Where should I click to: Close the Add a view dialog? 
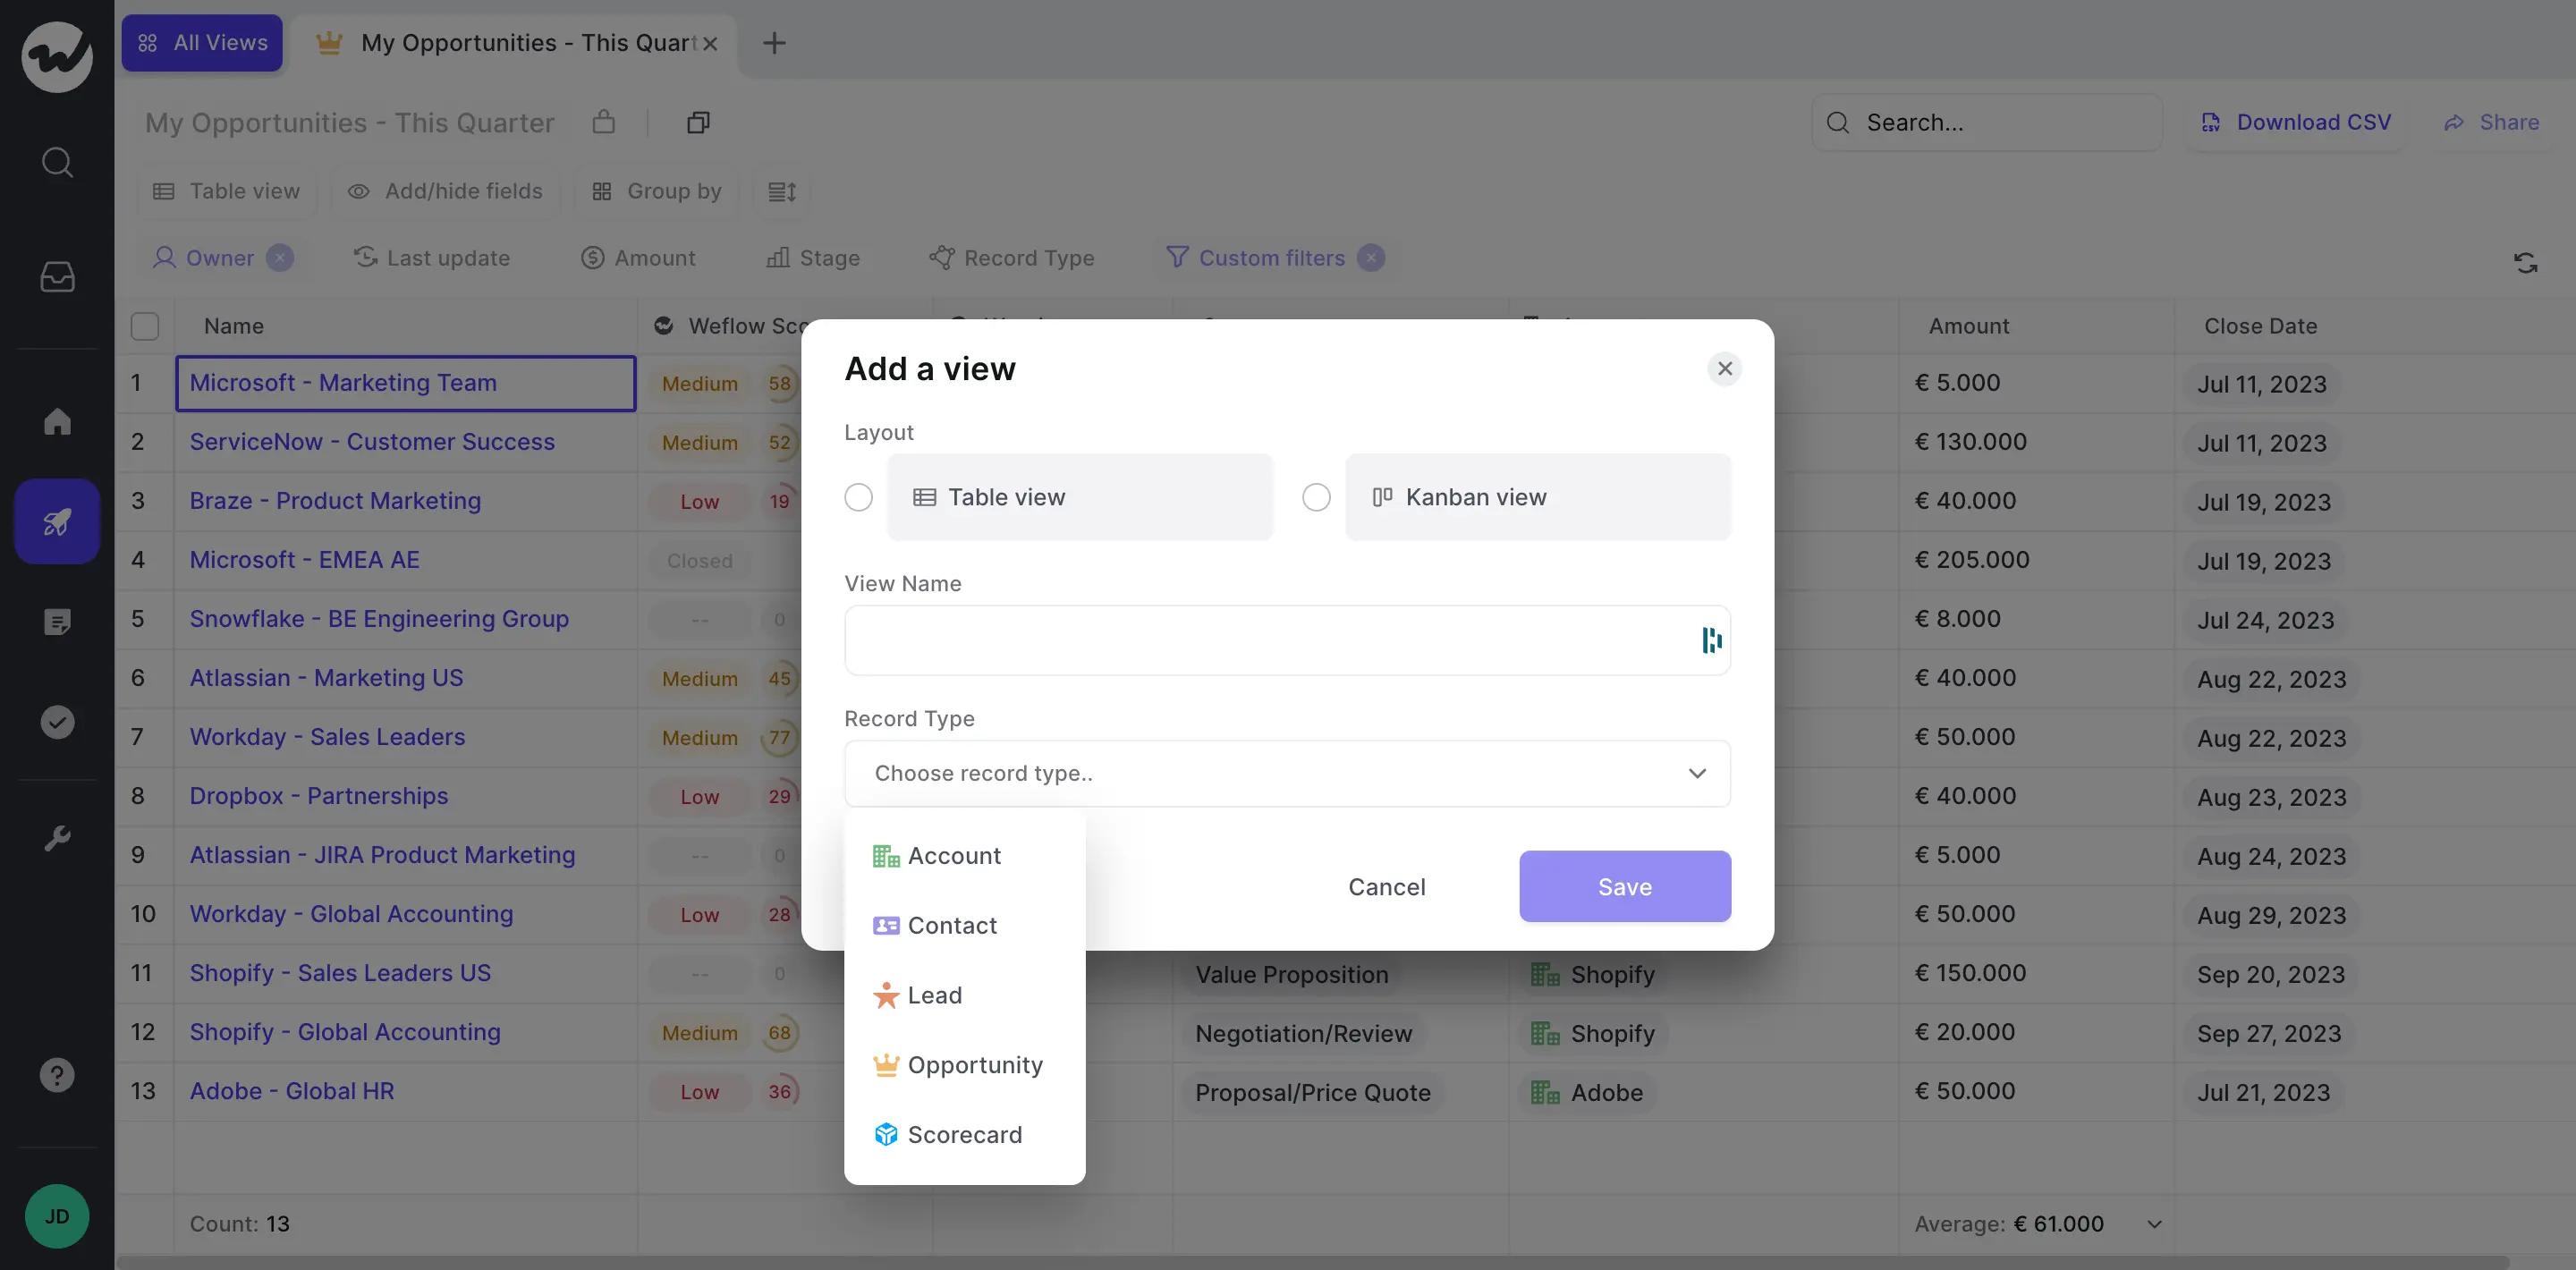coord(1724,369)
